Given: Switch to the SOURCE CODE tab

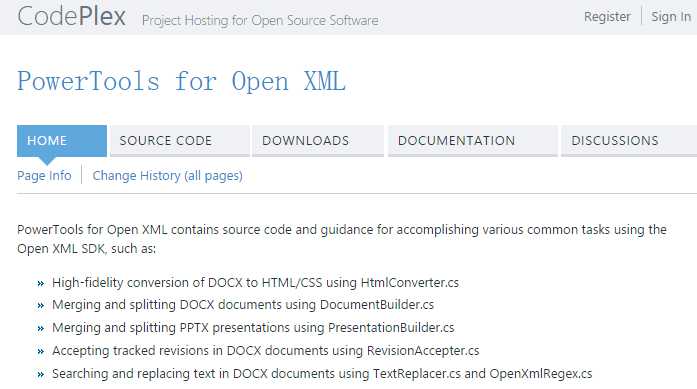Looking at the screenshot, I should coord(180,141).
